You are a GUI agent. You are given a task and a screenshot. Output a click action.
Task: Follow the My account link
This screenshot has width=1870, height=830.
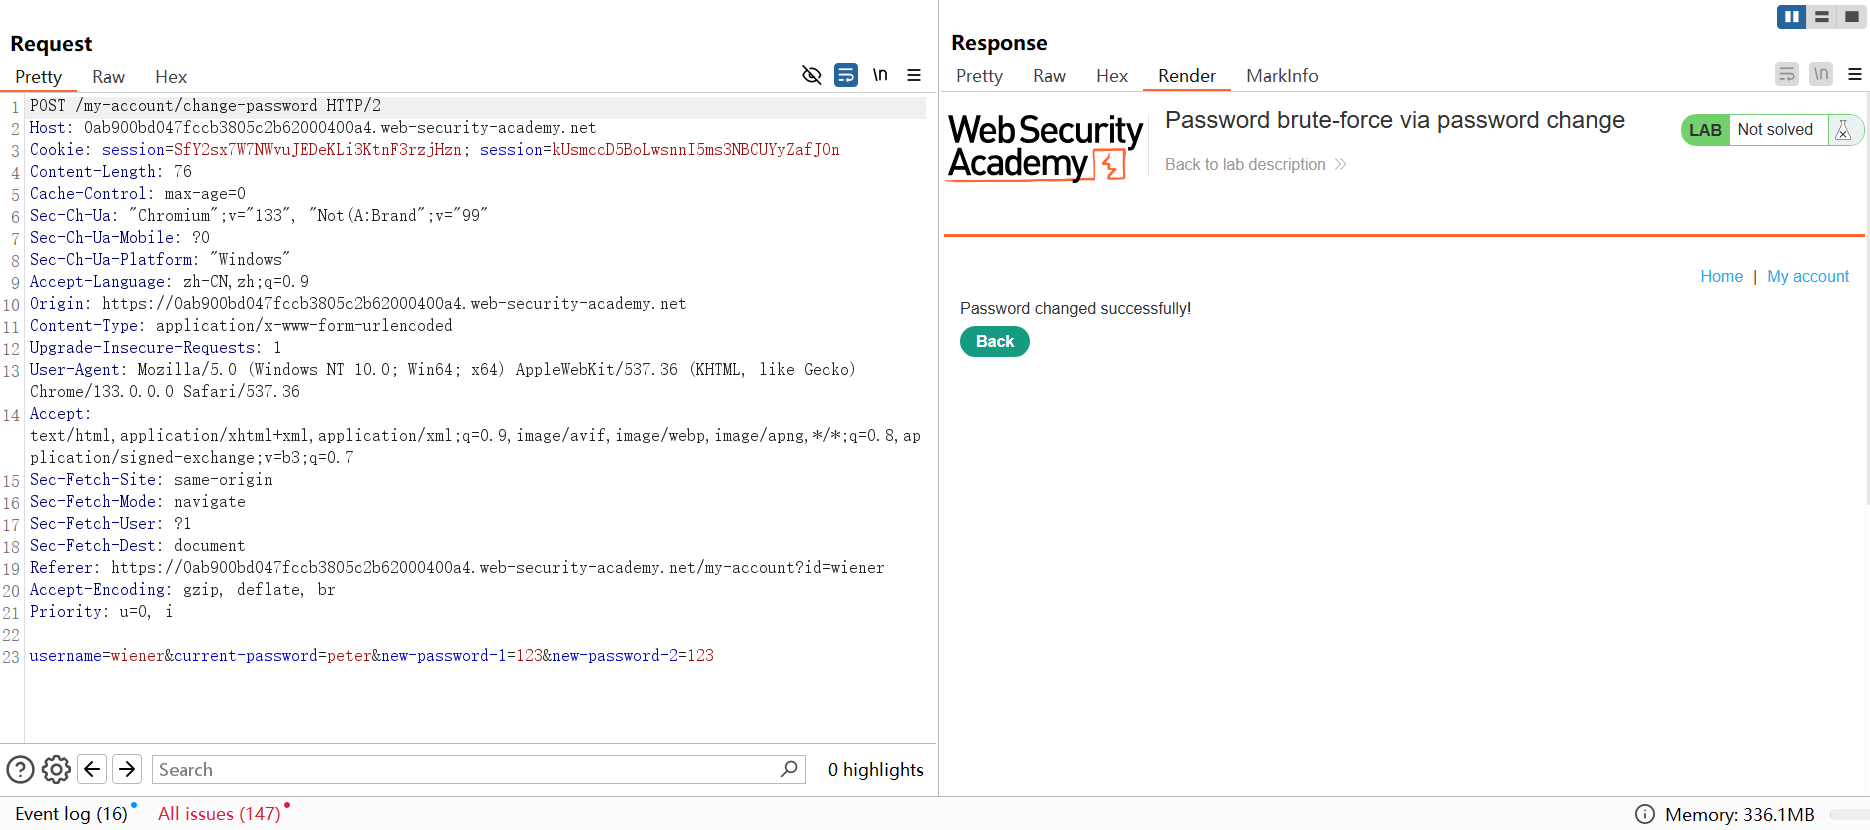pos(1807,276)
